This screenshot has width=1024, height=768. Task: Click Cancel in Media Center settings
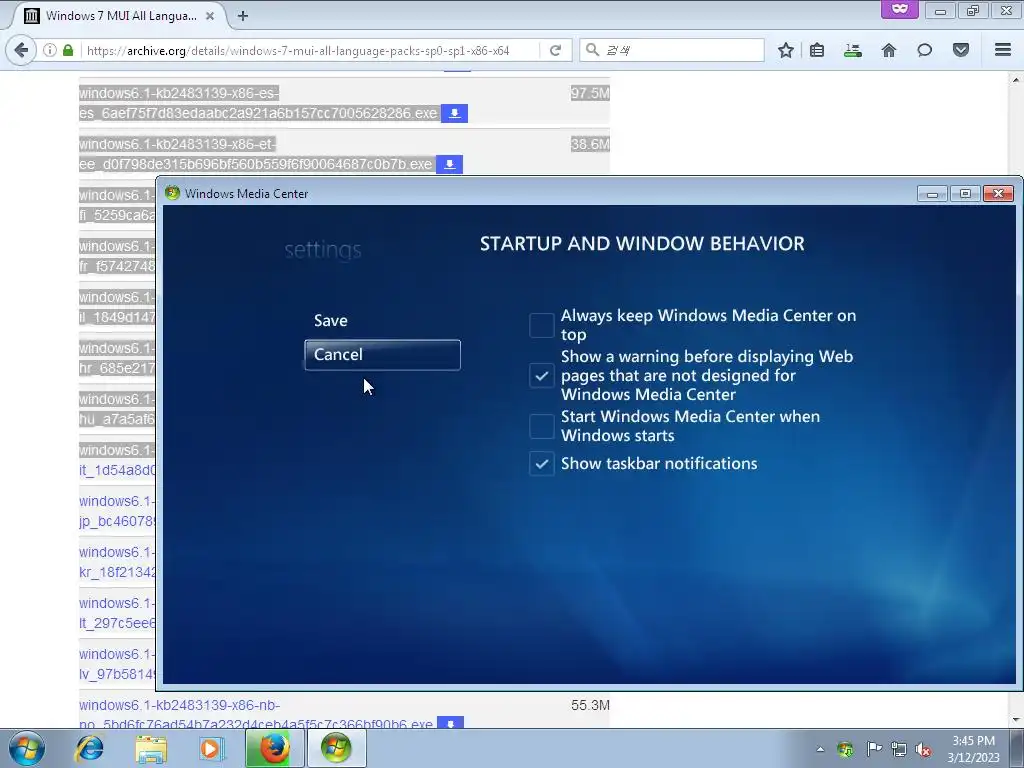point(383,355)
